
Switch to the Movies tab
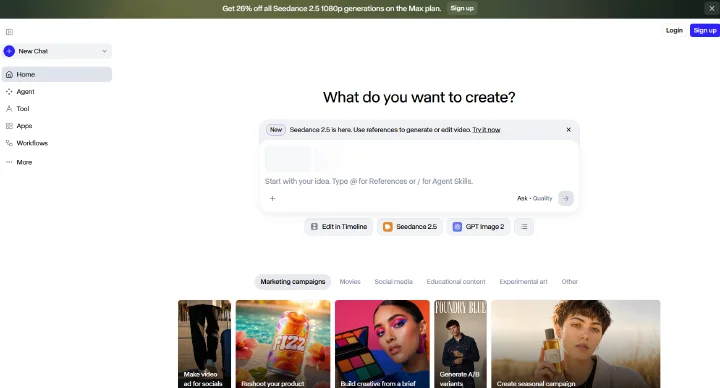pyautogui.click(x=350, y=282)
